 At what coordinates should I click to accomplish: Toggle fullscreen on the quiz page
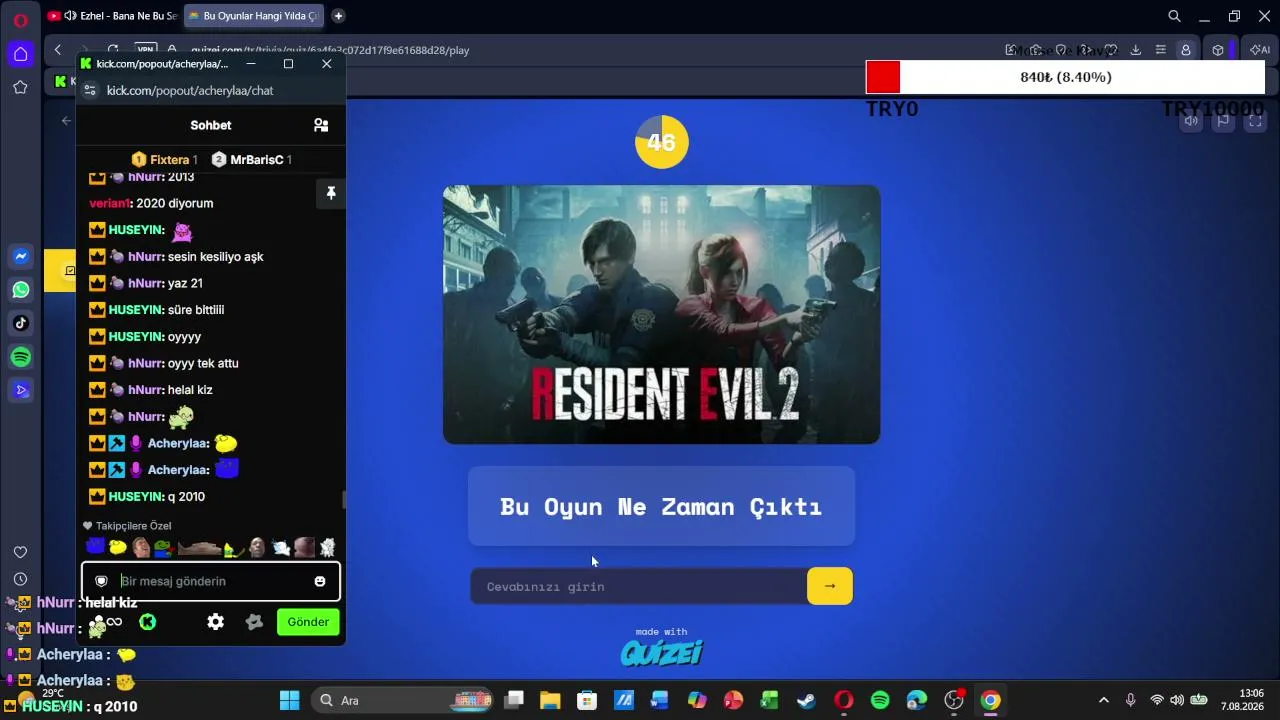pos(1255,121)
